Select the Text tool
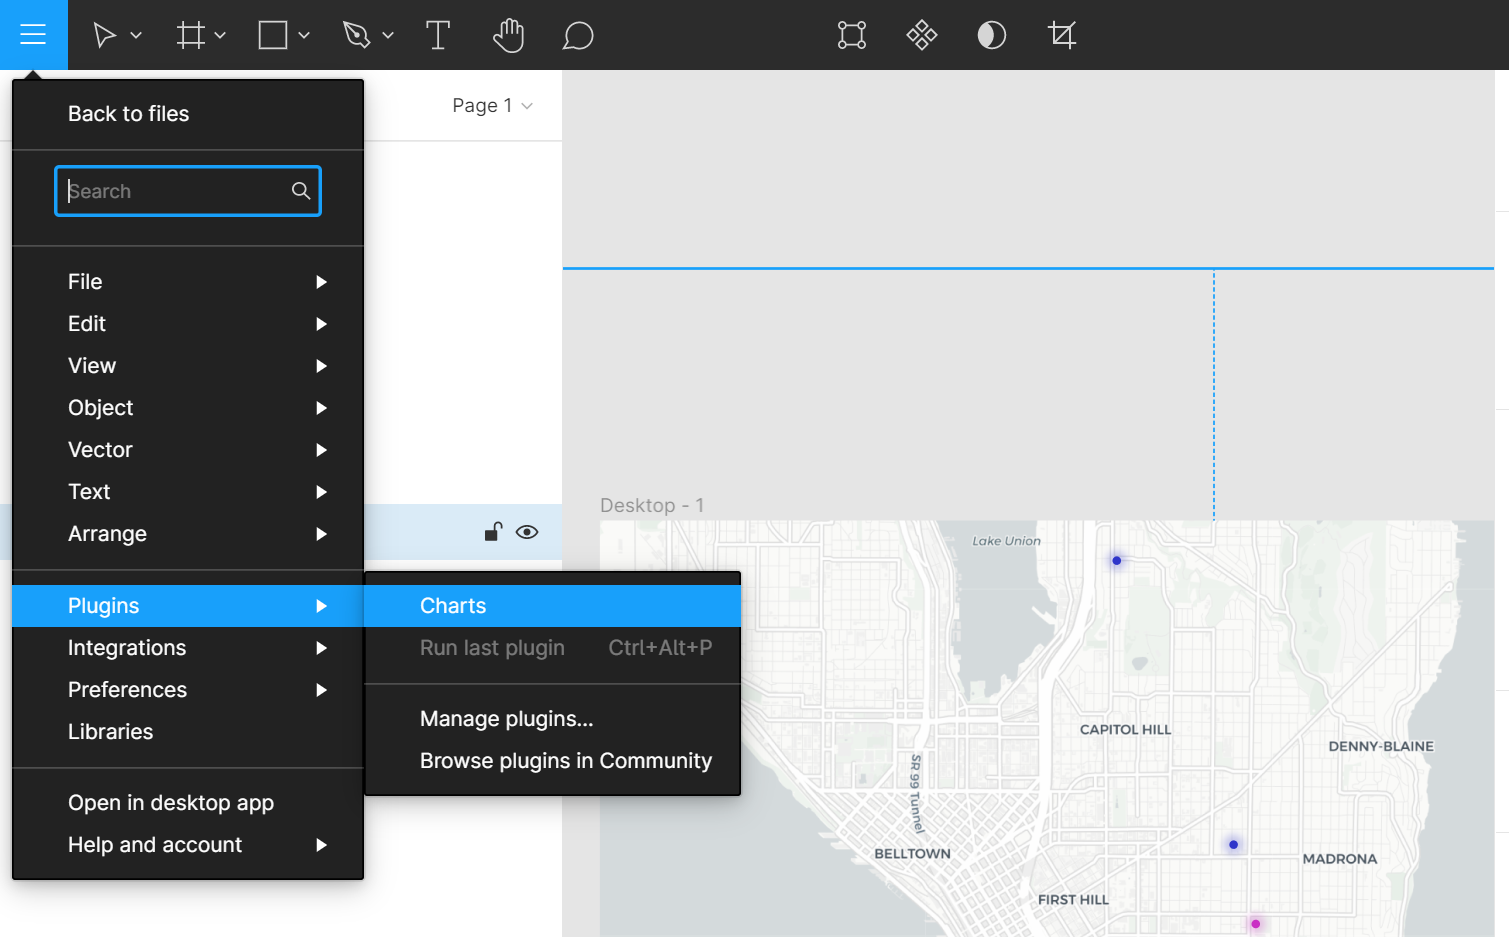The height and width of the screenshot is (937, 1509). pyautogui.click(x=438, y=36)
